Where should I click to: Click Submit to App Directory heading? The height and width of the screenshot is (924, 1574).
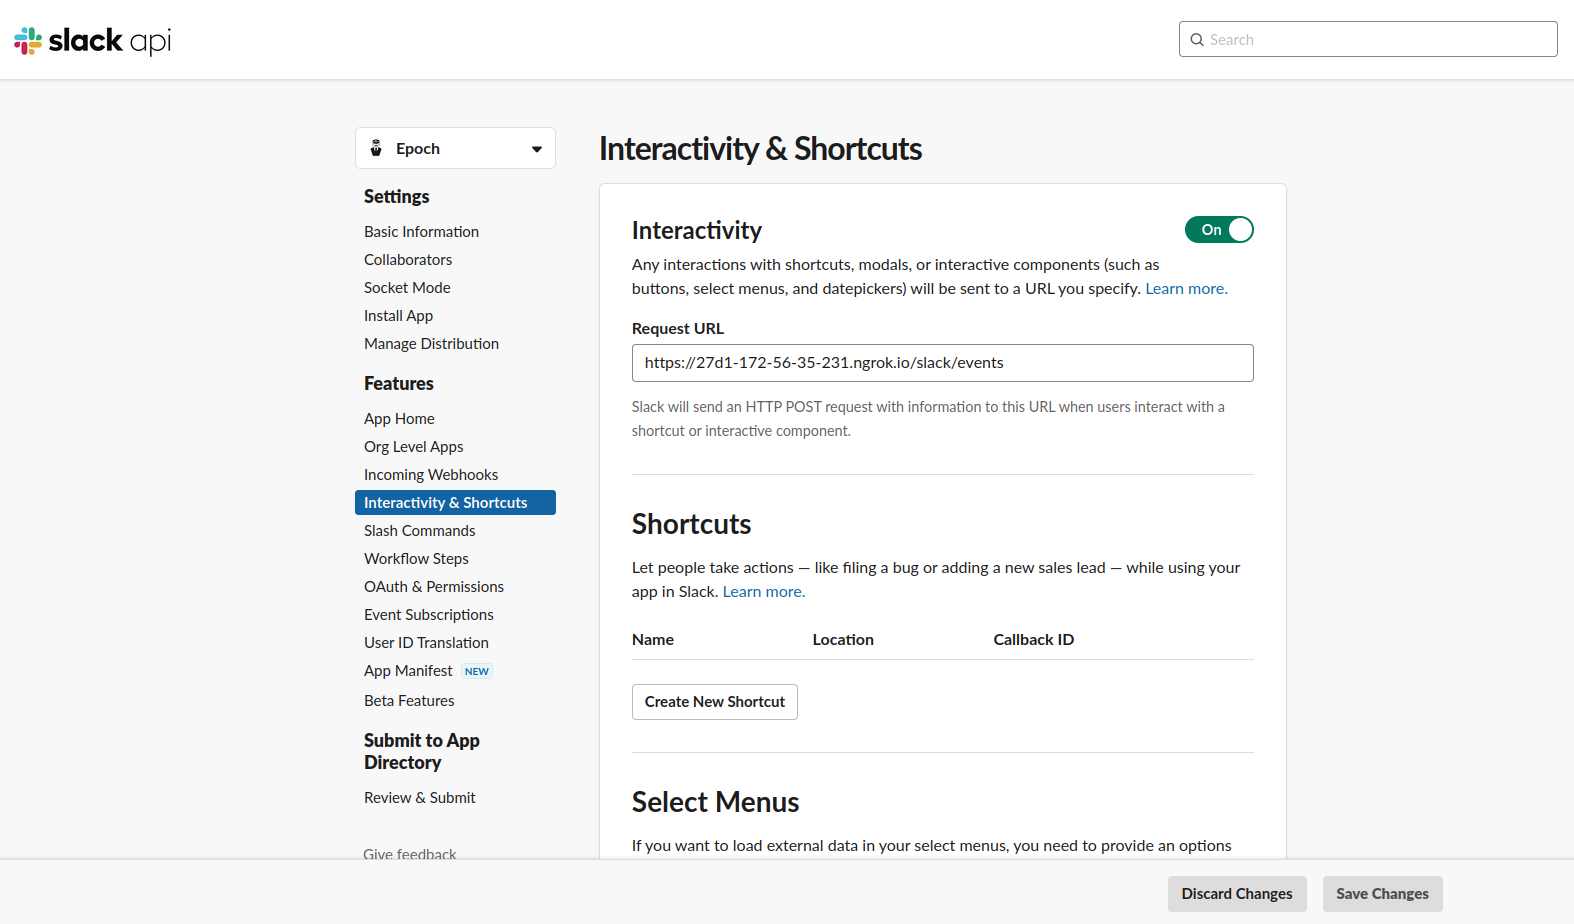click(421, 752)
